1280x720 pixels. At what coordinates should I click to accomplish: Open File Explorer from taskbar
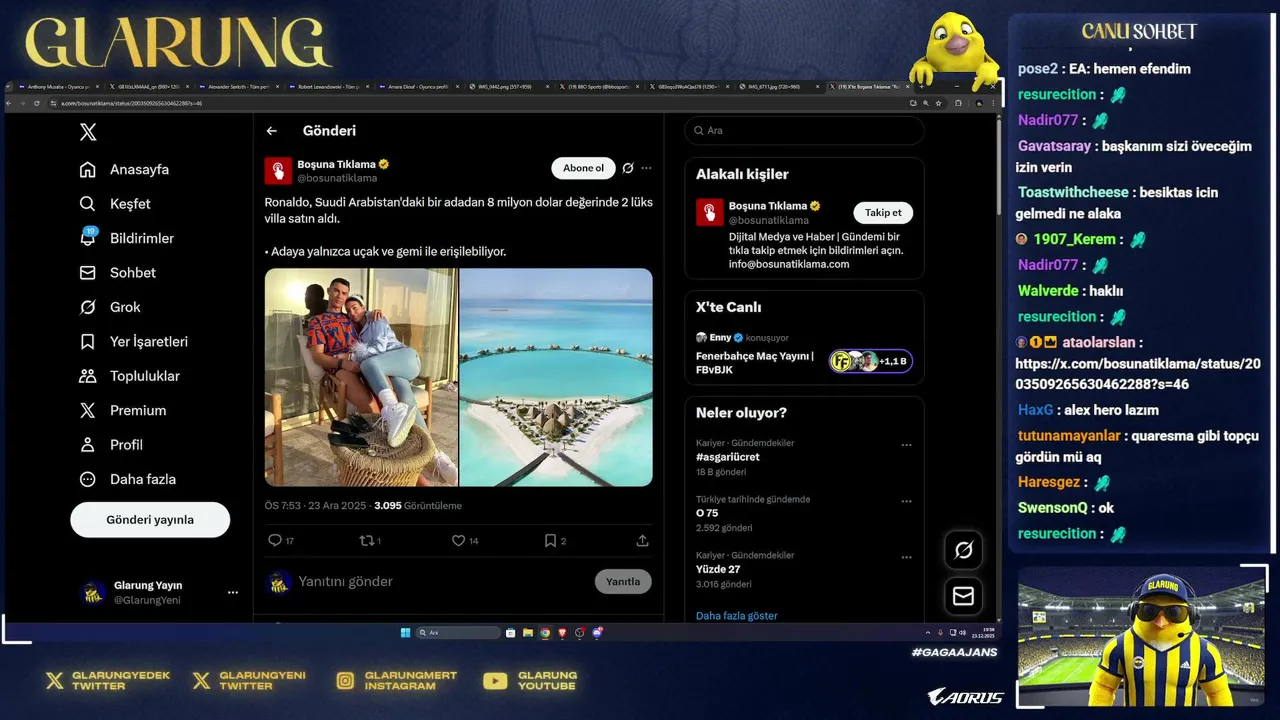coord(528,632)
